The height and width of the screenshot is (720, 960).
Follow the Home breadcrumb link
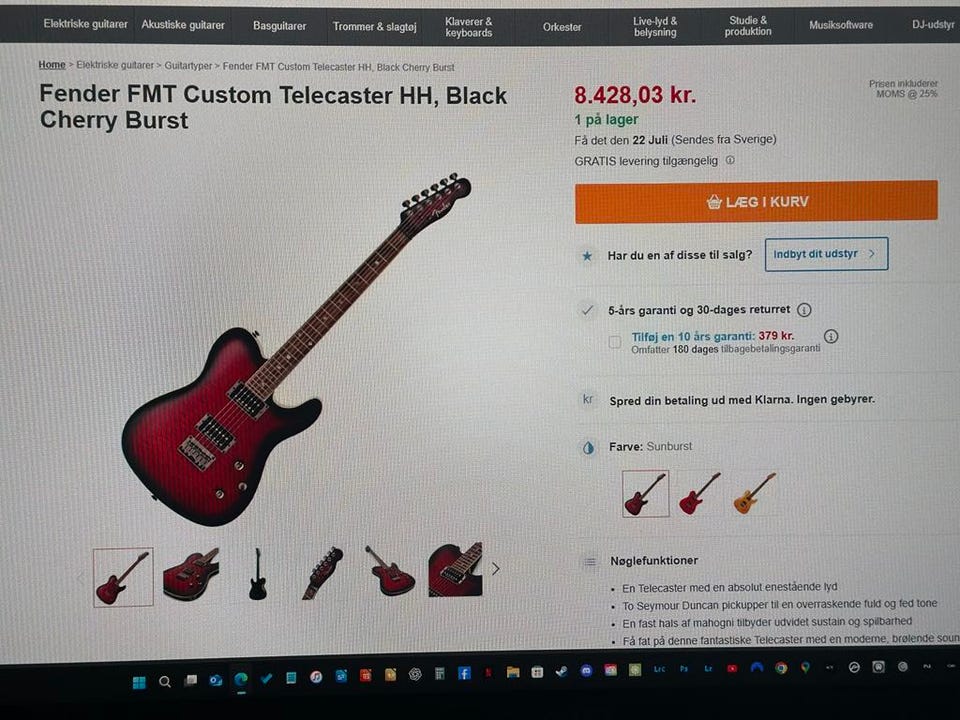pyautogui.click(x=52, y=64)
